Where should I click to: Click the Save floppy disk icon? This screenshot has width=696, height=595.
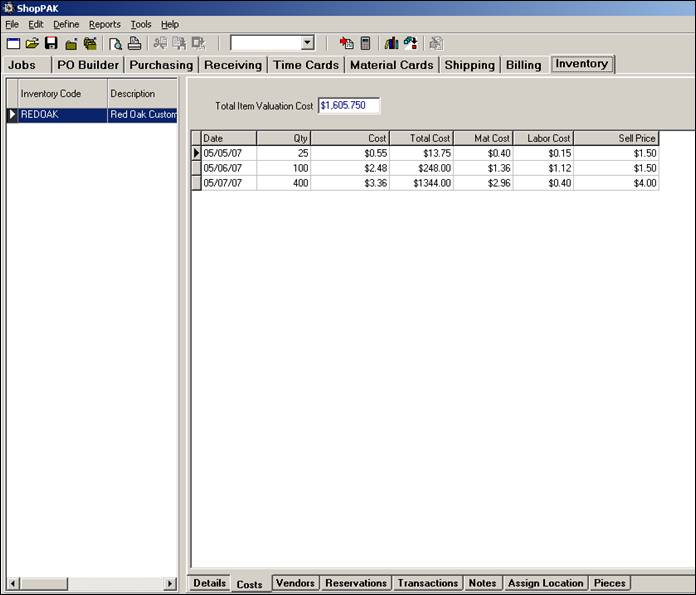tap(50, 43)
